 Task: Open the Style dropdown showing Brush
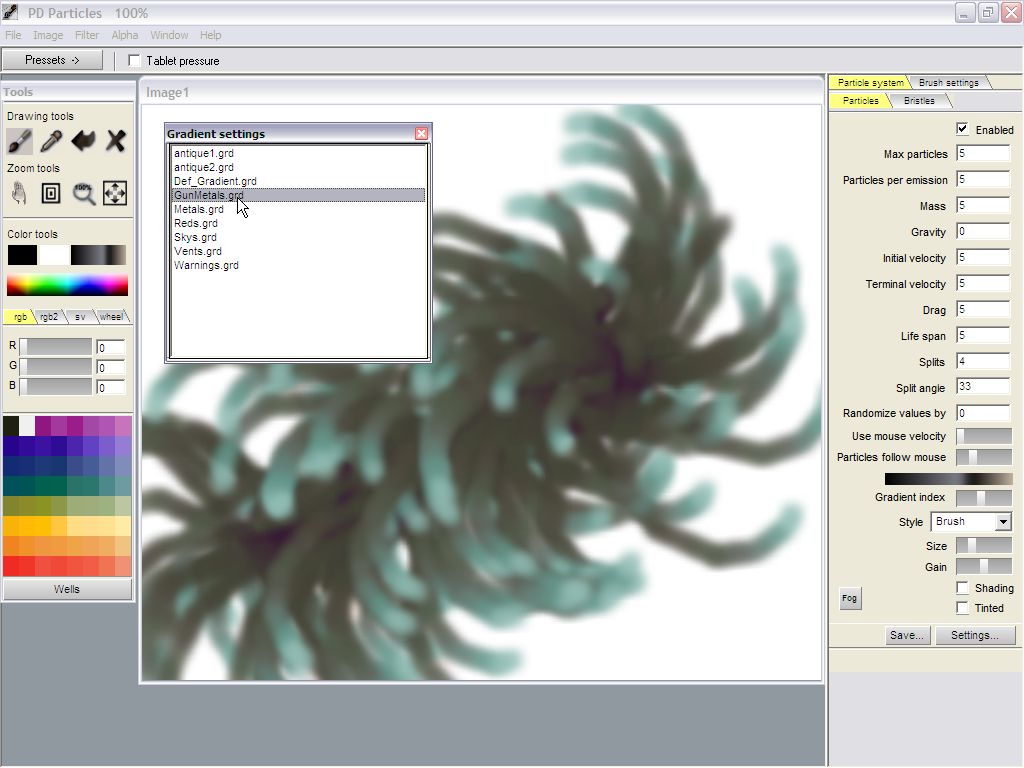tap(971, 522)
